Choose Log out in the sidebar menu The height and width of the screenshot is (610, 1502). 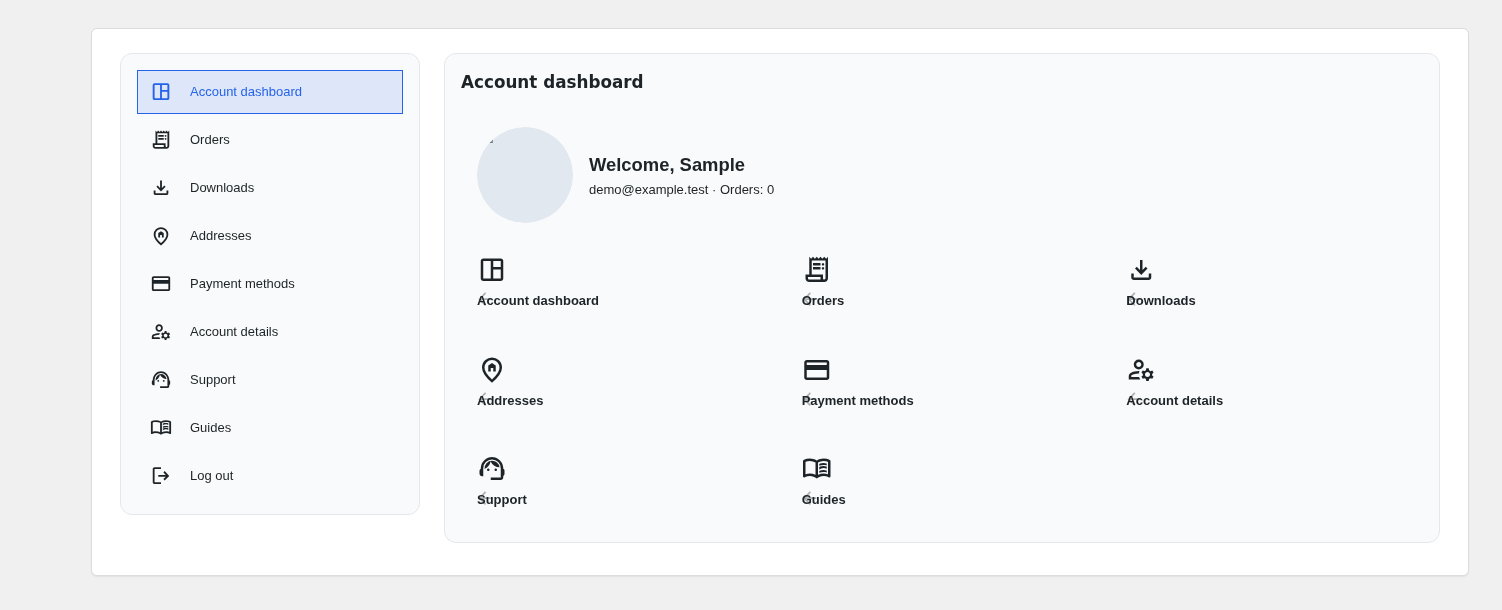270,476
